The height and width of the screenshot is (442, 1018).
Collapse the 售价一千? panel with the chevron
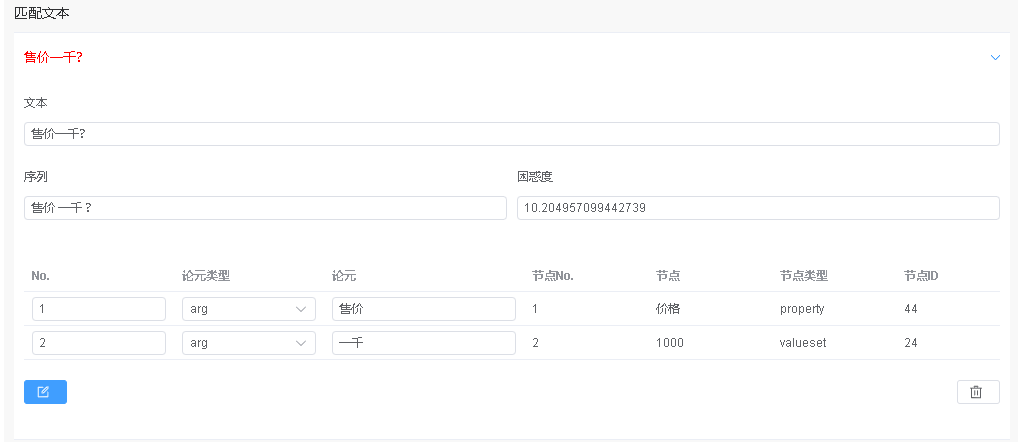pos(994,58)
